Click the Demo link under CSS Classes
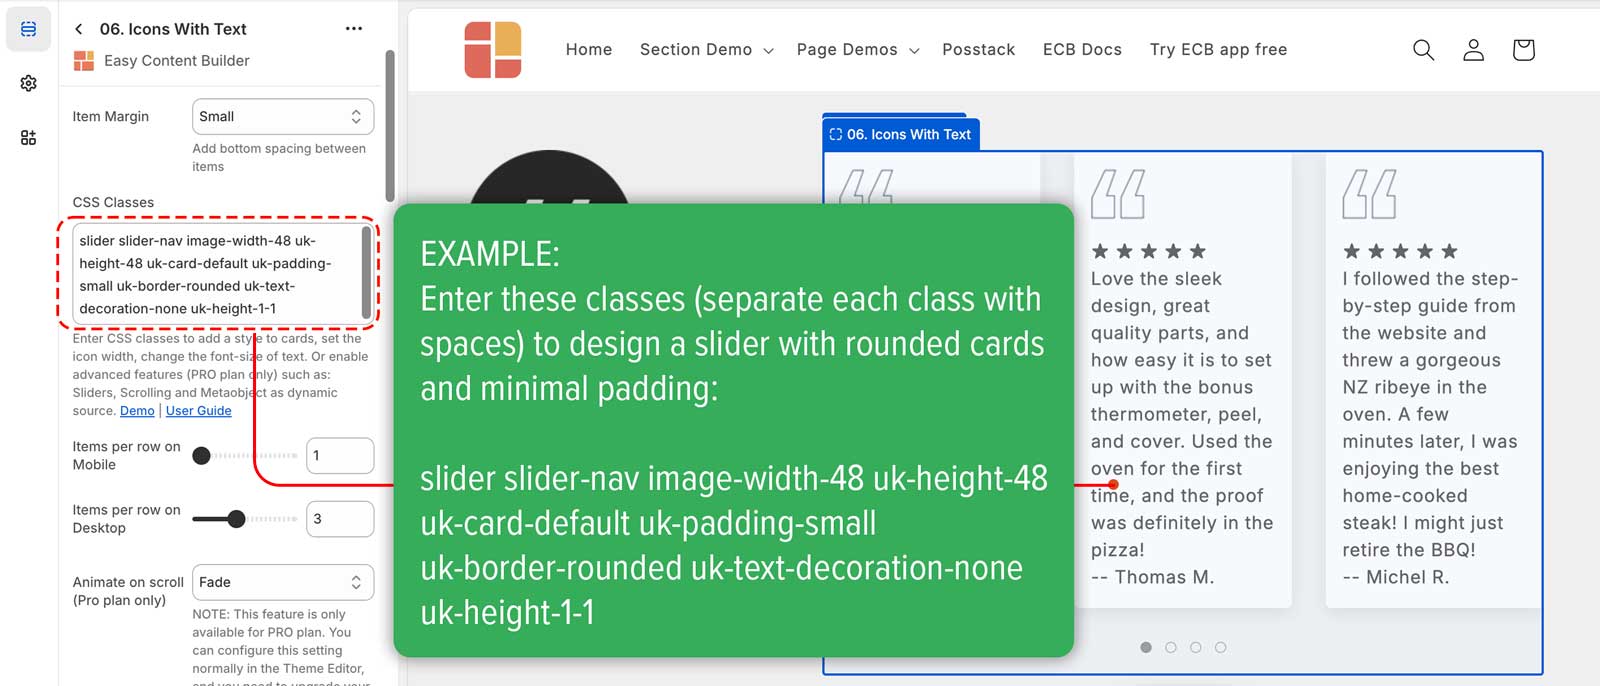 pyautogui.click(x=137, y=411)
